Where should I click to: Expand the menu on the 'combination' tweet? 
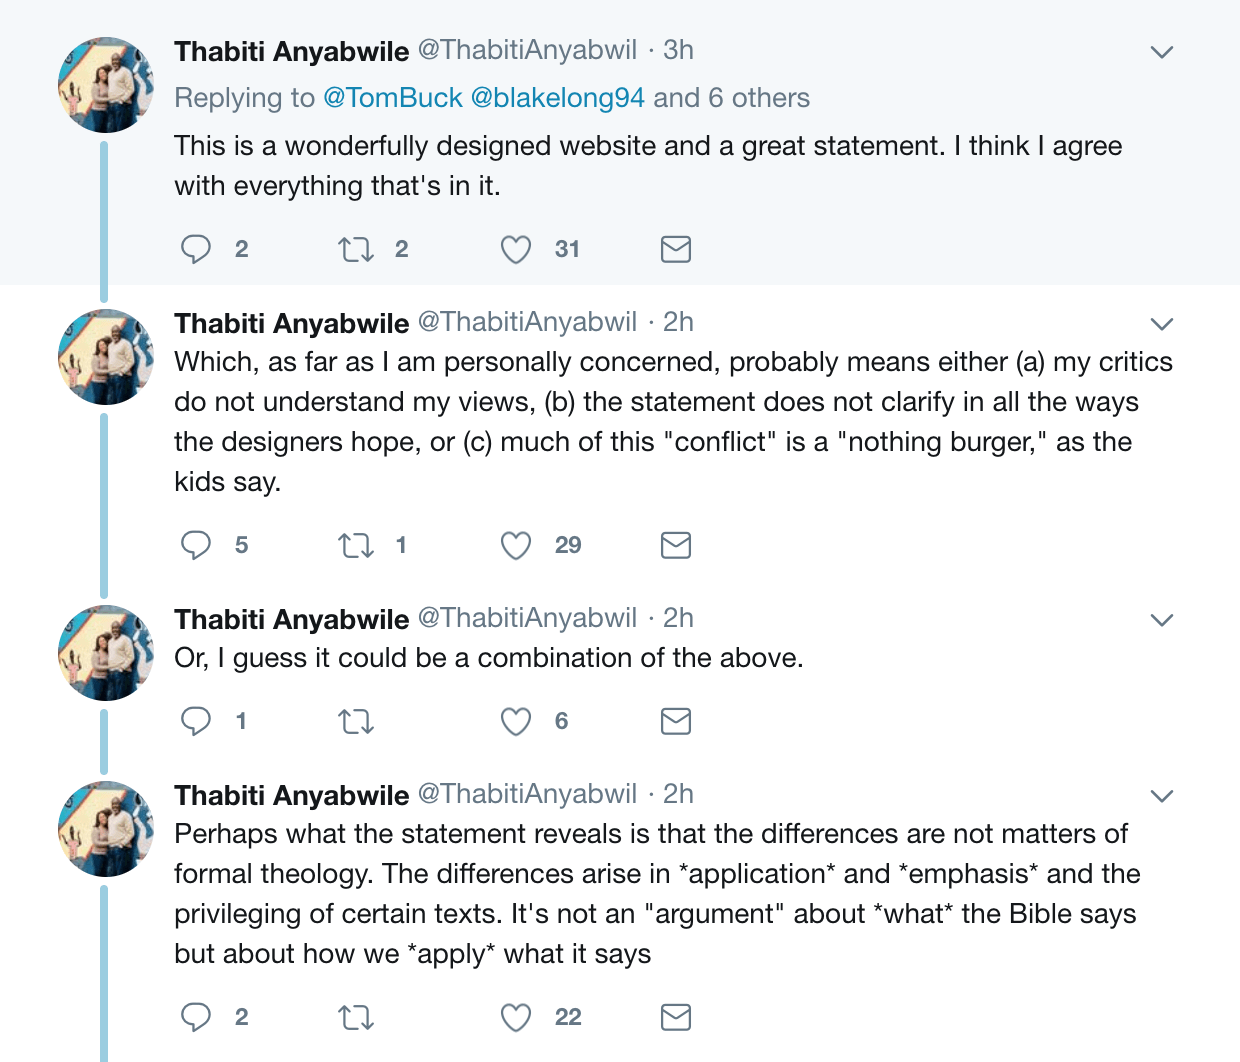coord(1162,619)
